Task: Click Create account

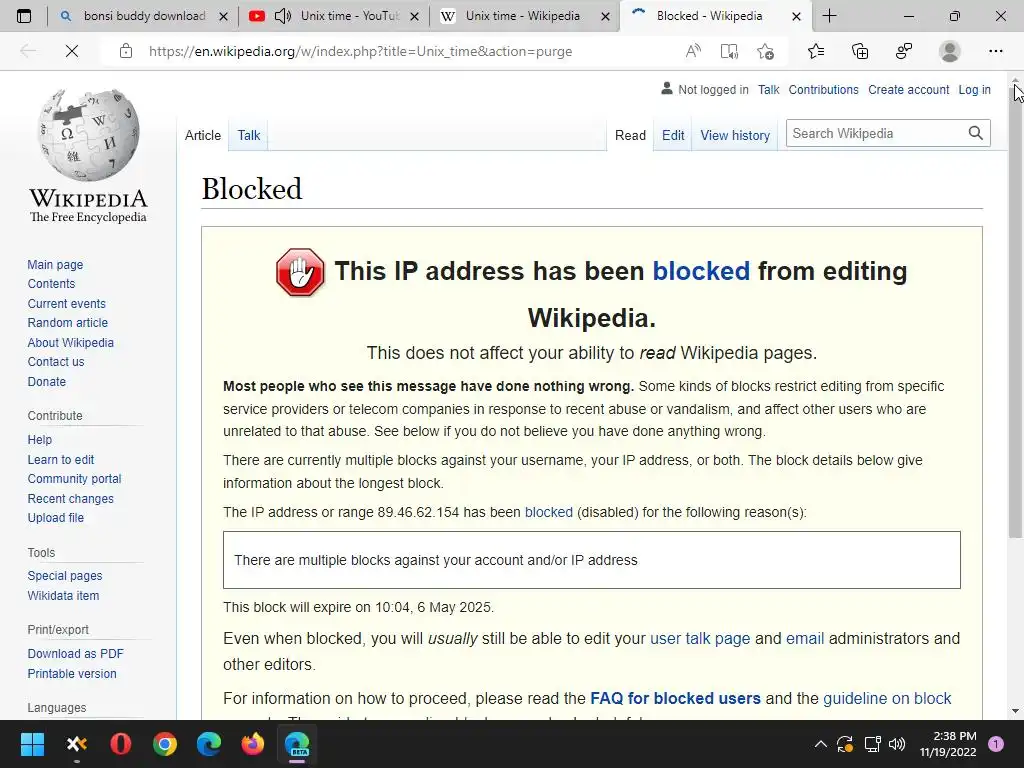Action: [x=908, y=90]
